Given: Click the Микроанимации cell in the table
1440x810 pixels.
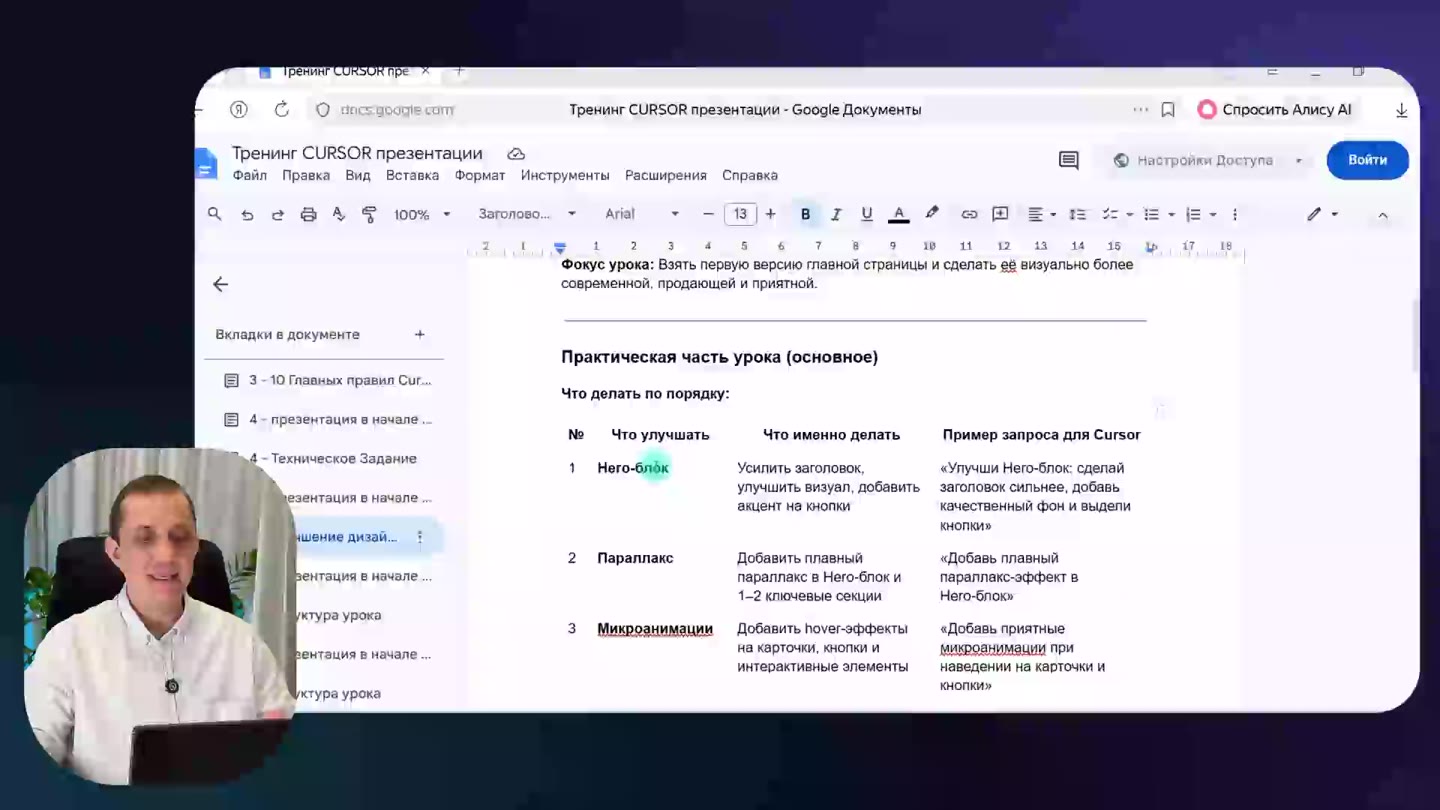Looking at the screenshot, I should 655,629.
